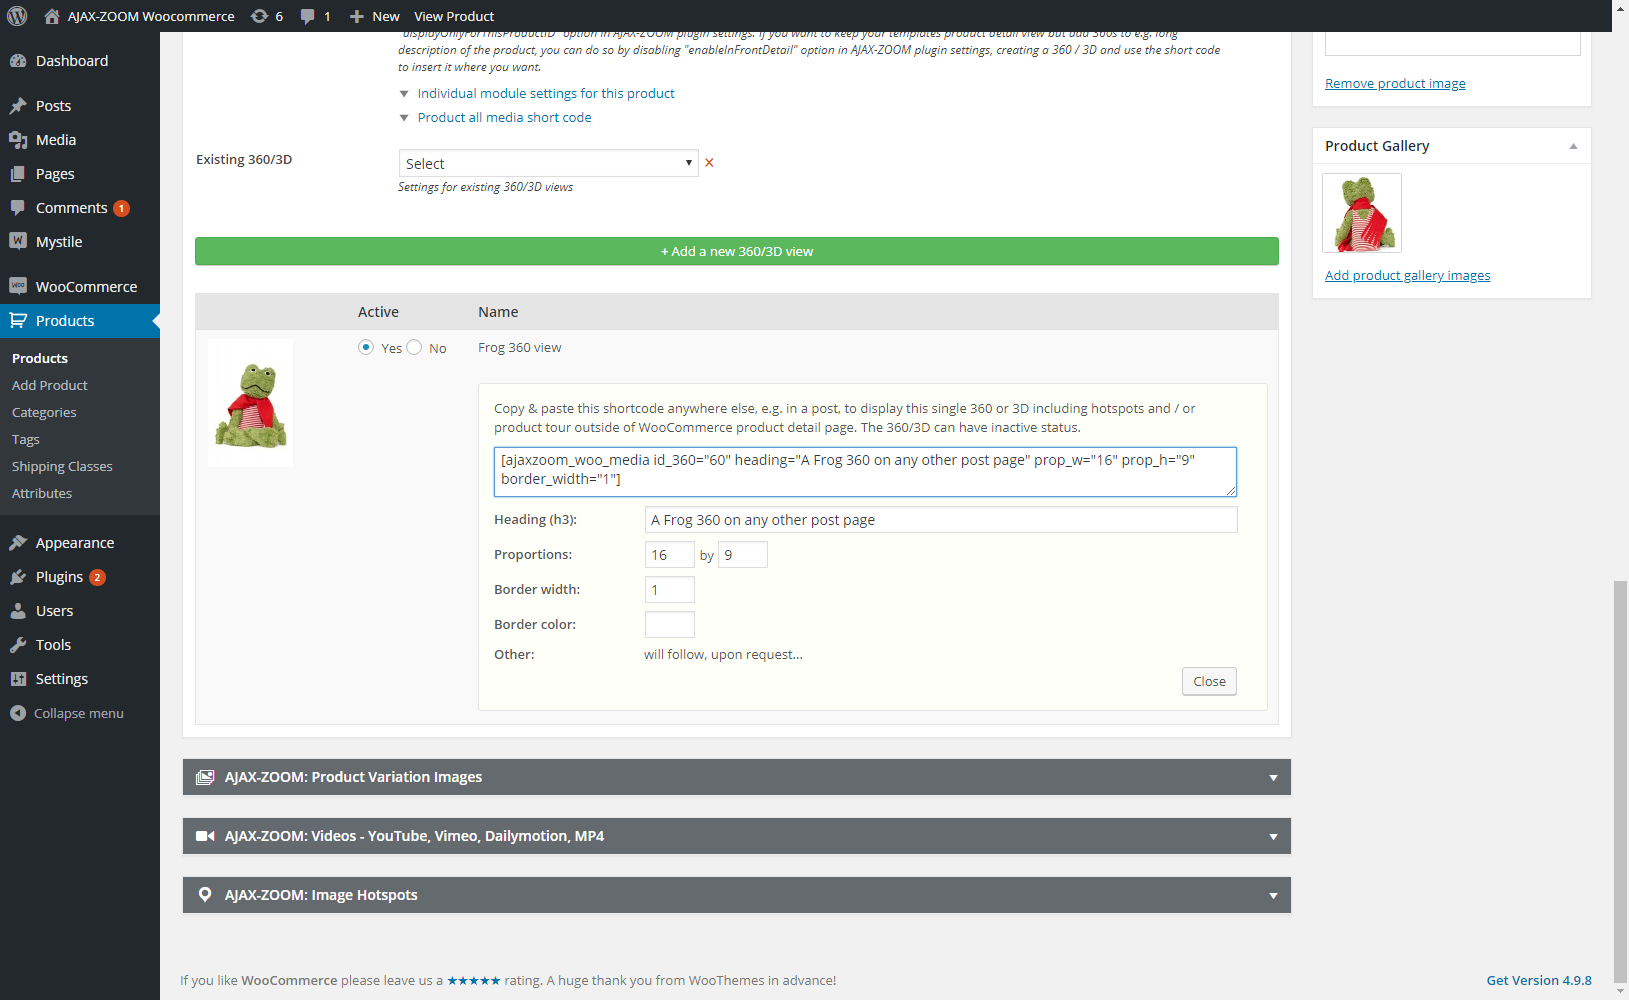Click the red X beside Existing 360/3D select
This screenshot has height=1000, width=1629.
tap(709, 163)
